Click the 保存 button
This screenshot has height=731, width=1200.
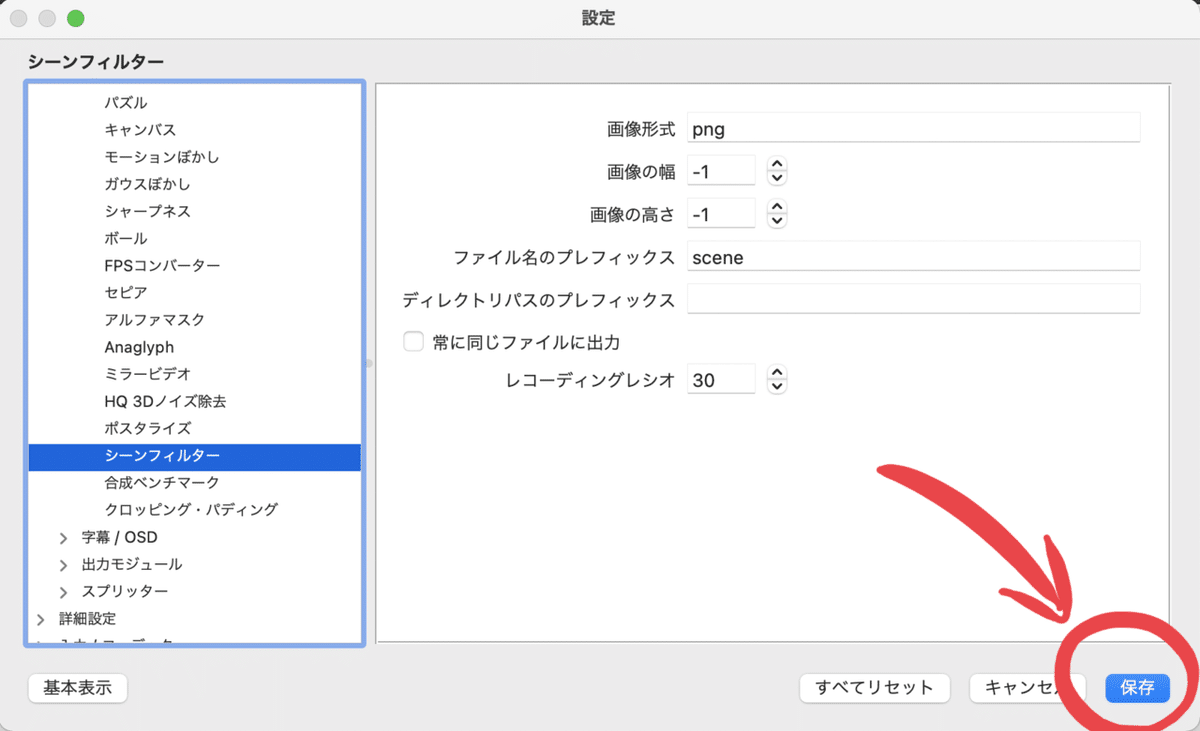click(x=1137, y=688)
